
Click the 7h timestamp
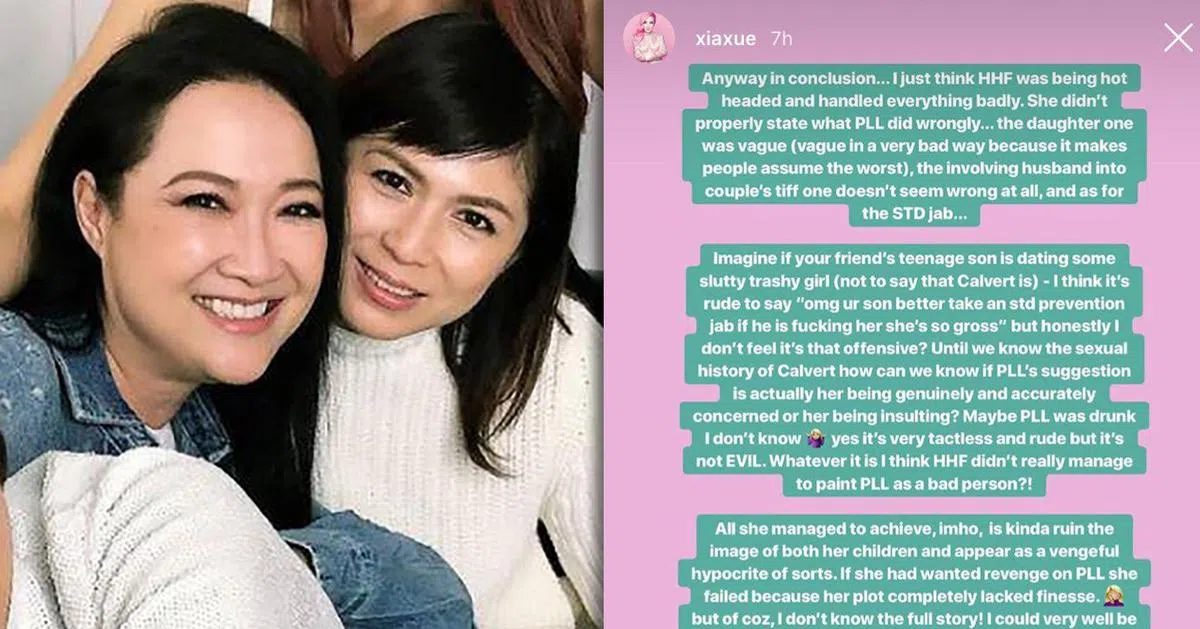pyautogui.click(x=781, y=39)
